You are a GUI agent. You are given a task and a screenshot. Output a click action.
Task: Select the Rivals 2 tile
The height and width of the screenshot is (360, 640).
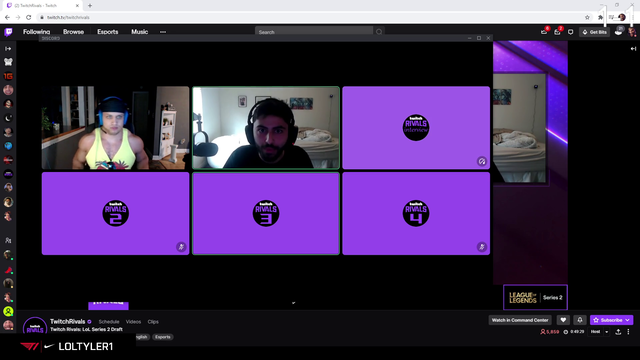116,213
